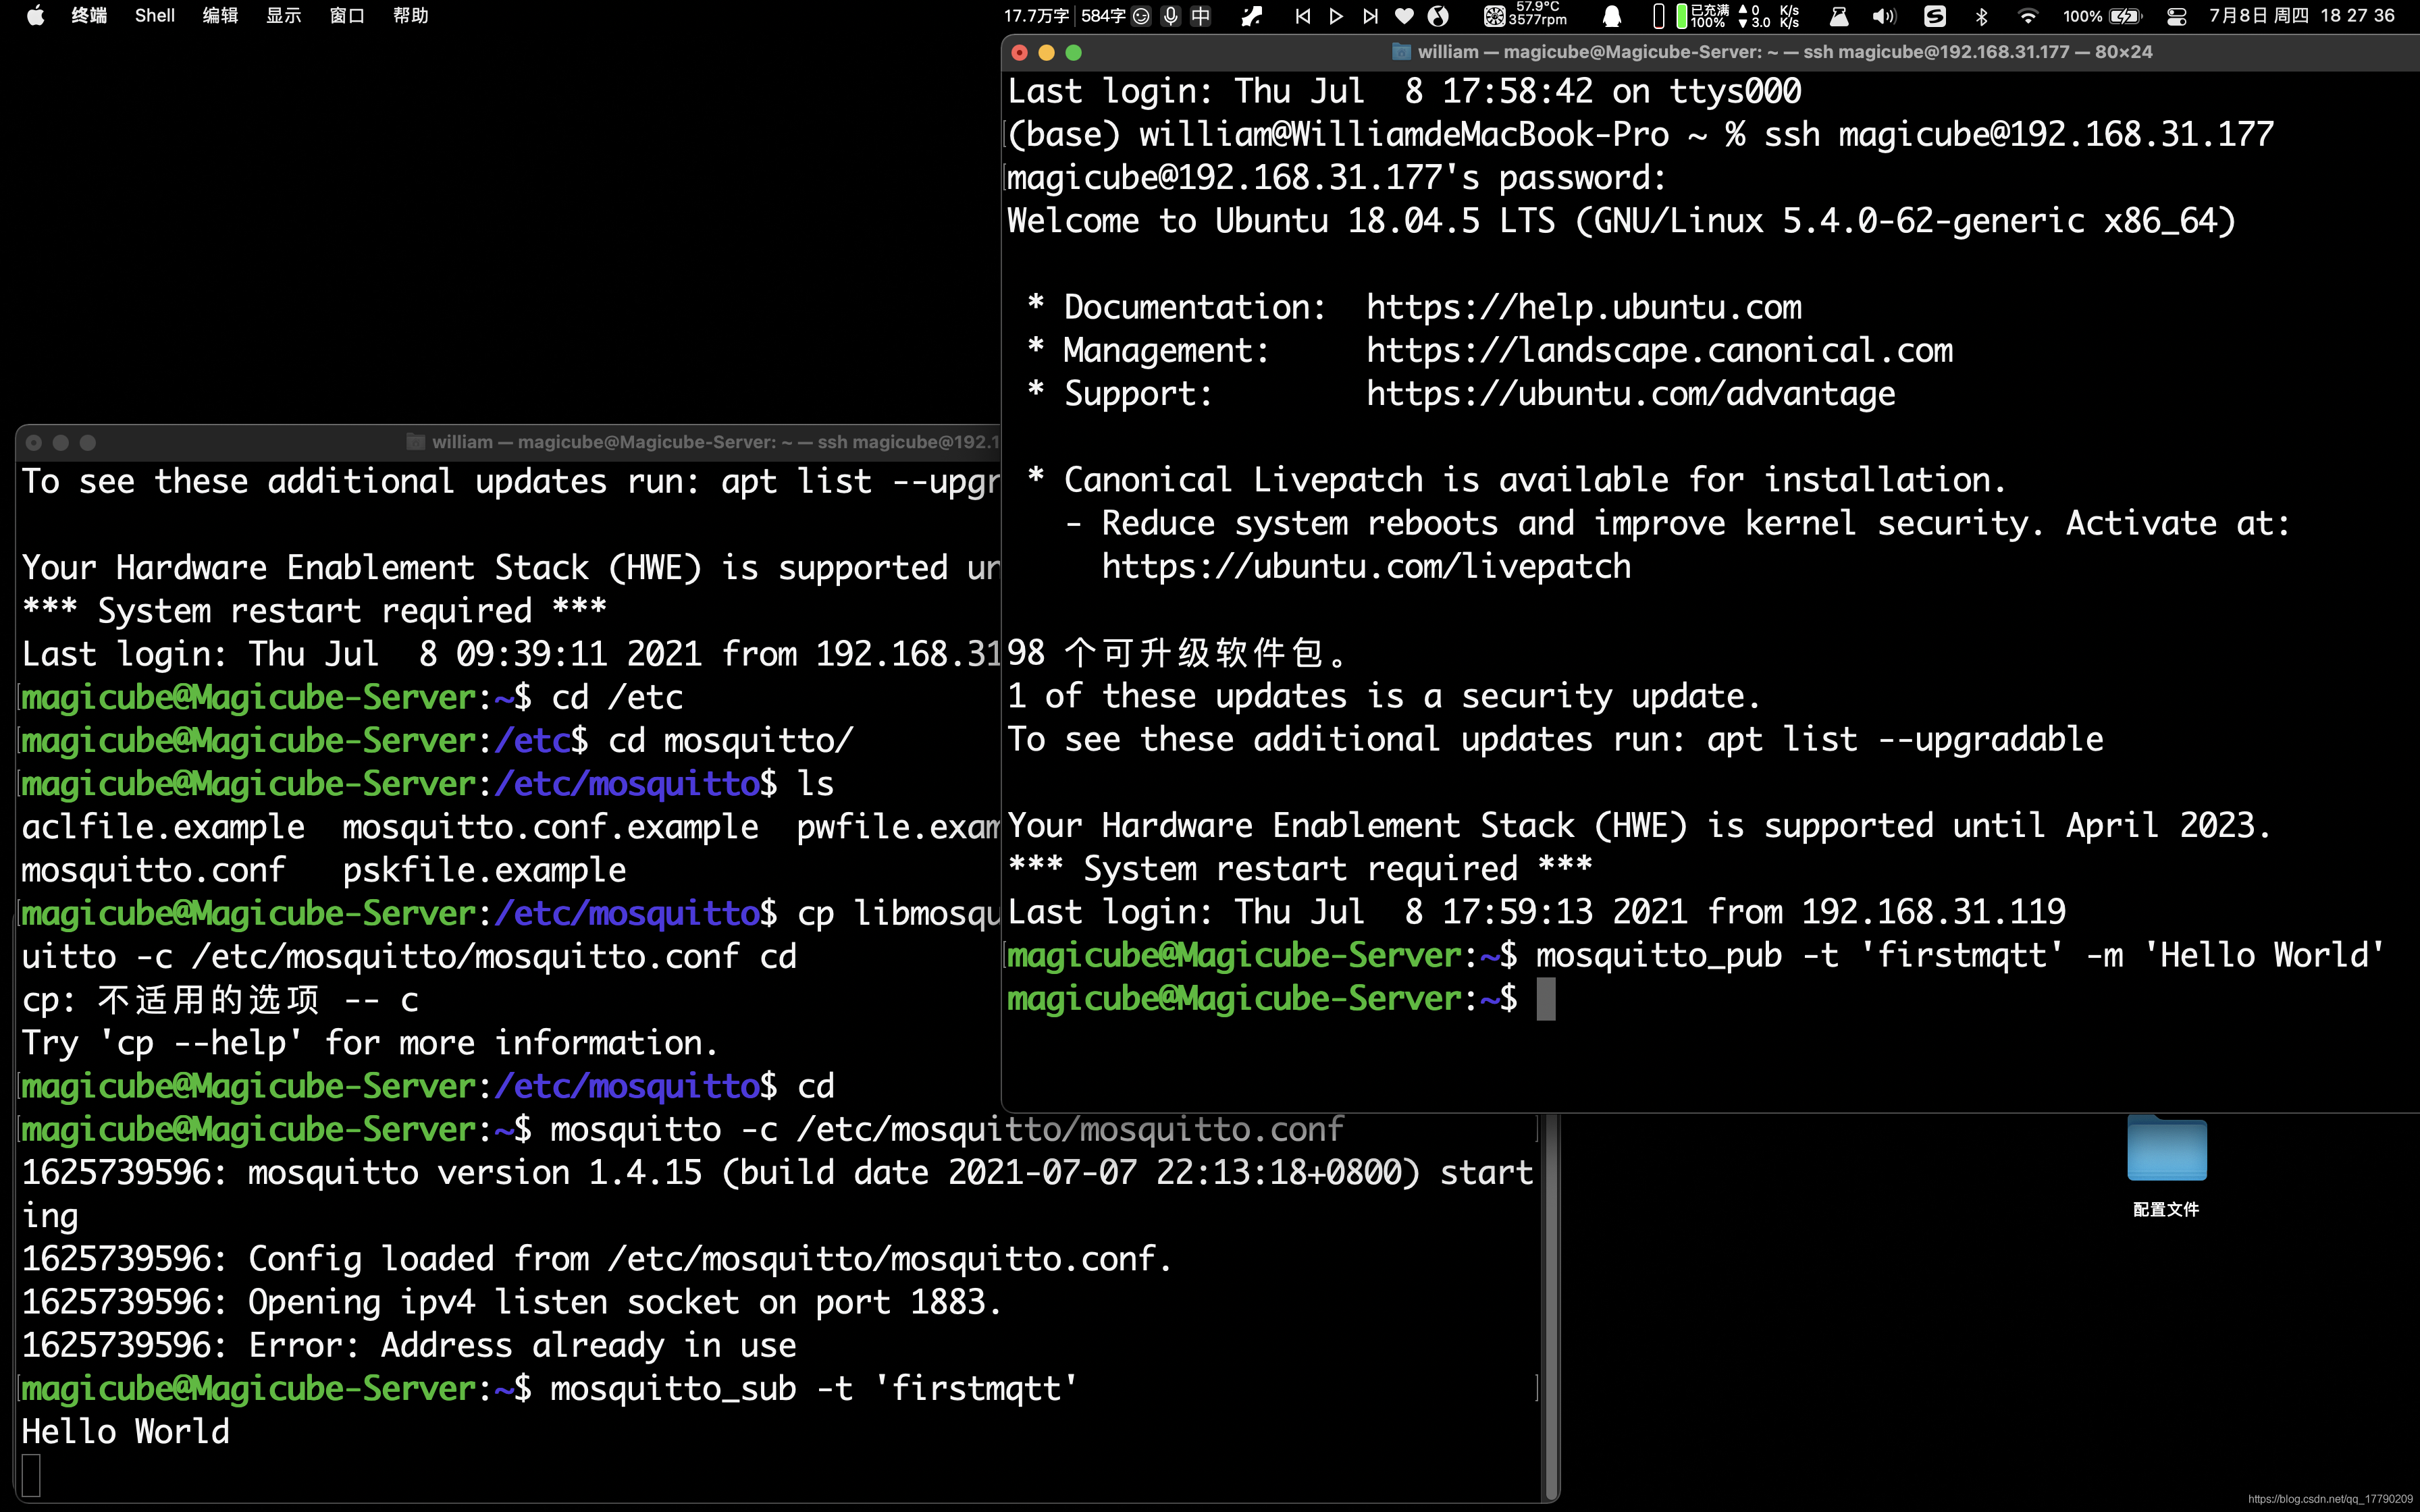Image resolution: width=2420 pixels, height=1512 pixels.
Task: Click the play button in menu bar
Action: coord(1336,16)
